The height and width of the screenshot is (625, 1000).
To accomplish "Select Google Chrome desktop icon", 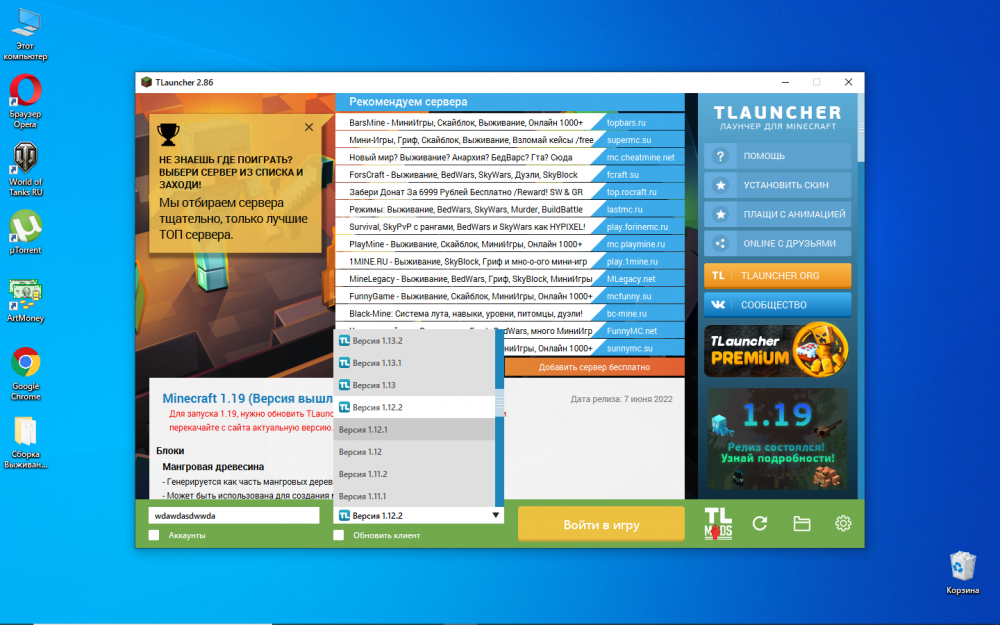I will (x=26, y=374).
